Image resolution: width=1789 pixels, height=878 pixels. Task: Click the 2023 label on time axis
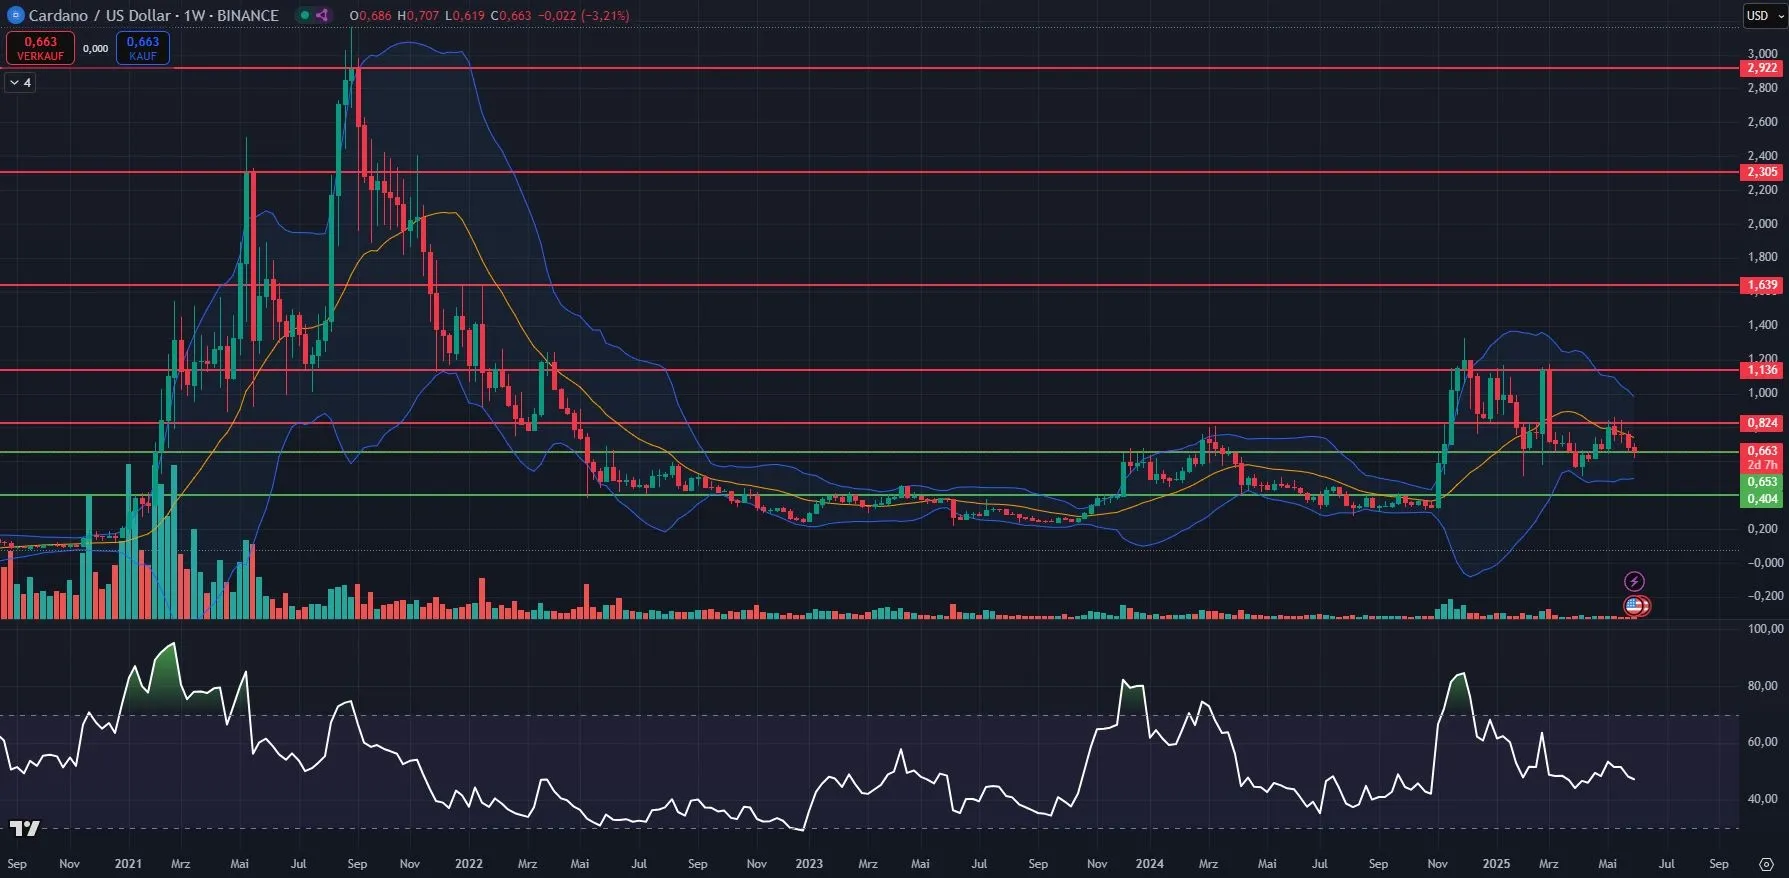[x=809, y=863]
